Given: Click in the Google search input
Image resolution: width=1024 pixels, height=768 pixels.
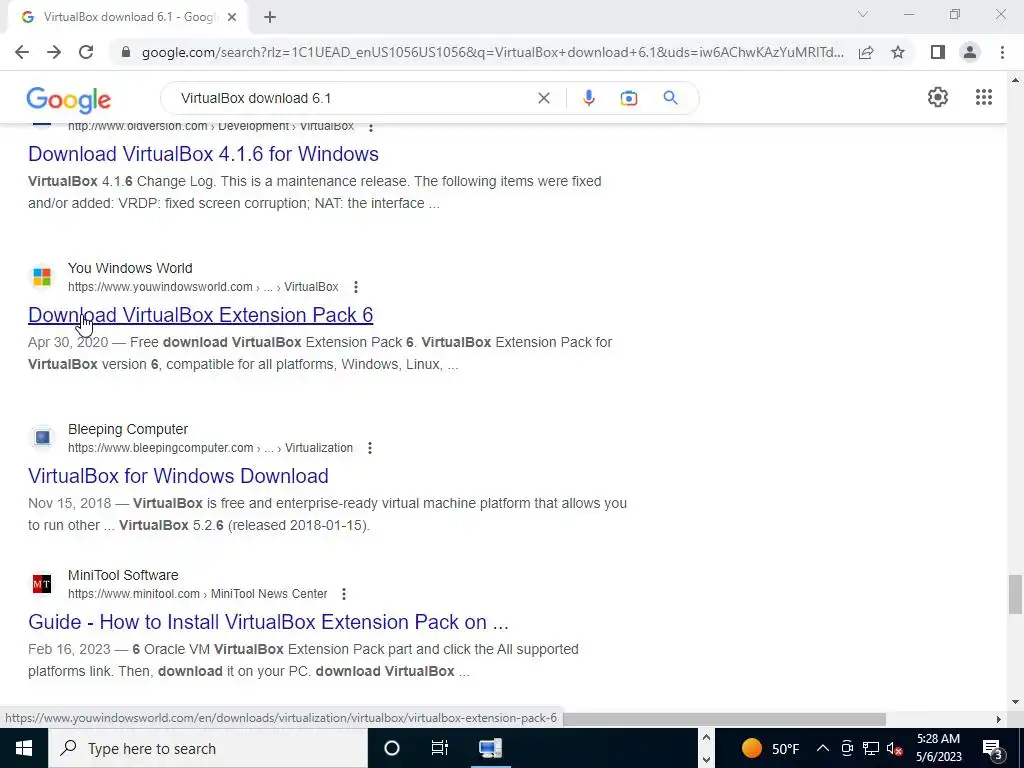Looking at the screenshot, I should tap(353, 98).
